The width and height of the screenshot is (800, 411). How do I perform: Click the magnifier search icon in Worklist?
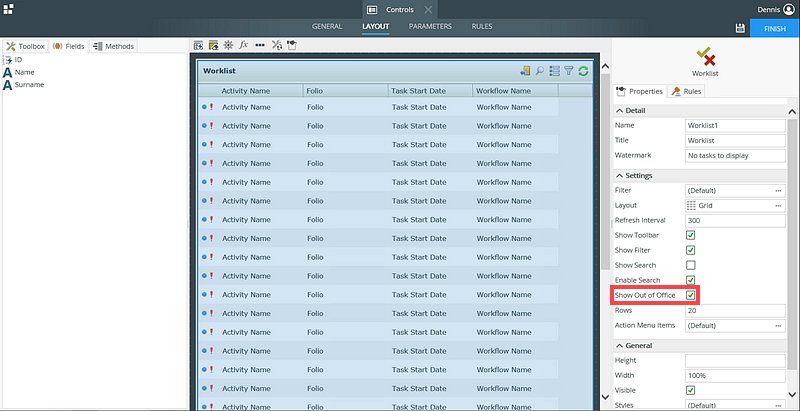pyautogui.click(x=540, y=71)
